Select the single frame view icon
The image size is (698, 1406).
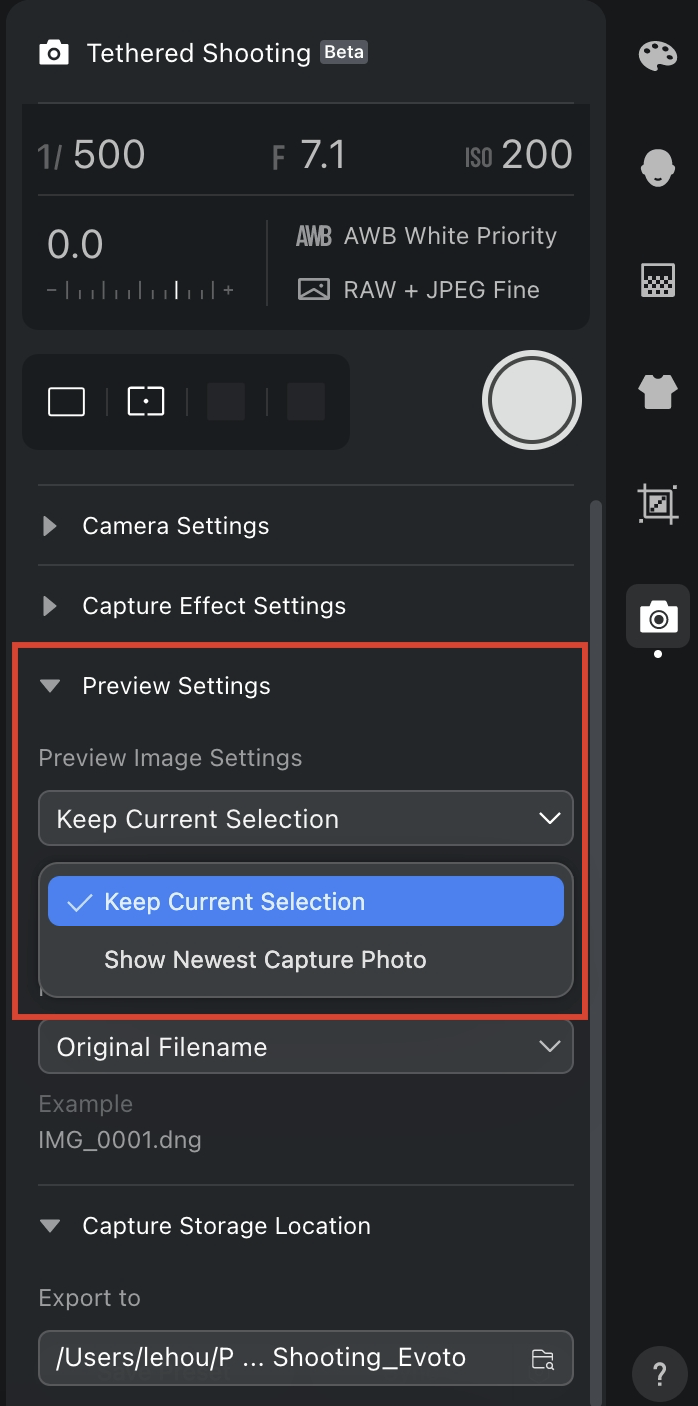67,402
